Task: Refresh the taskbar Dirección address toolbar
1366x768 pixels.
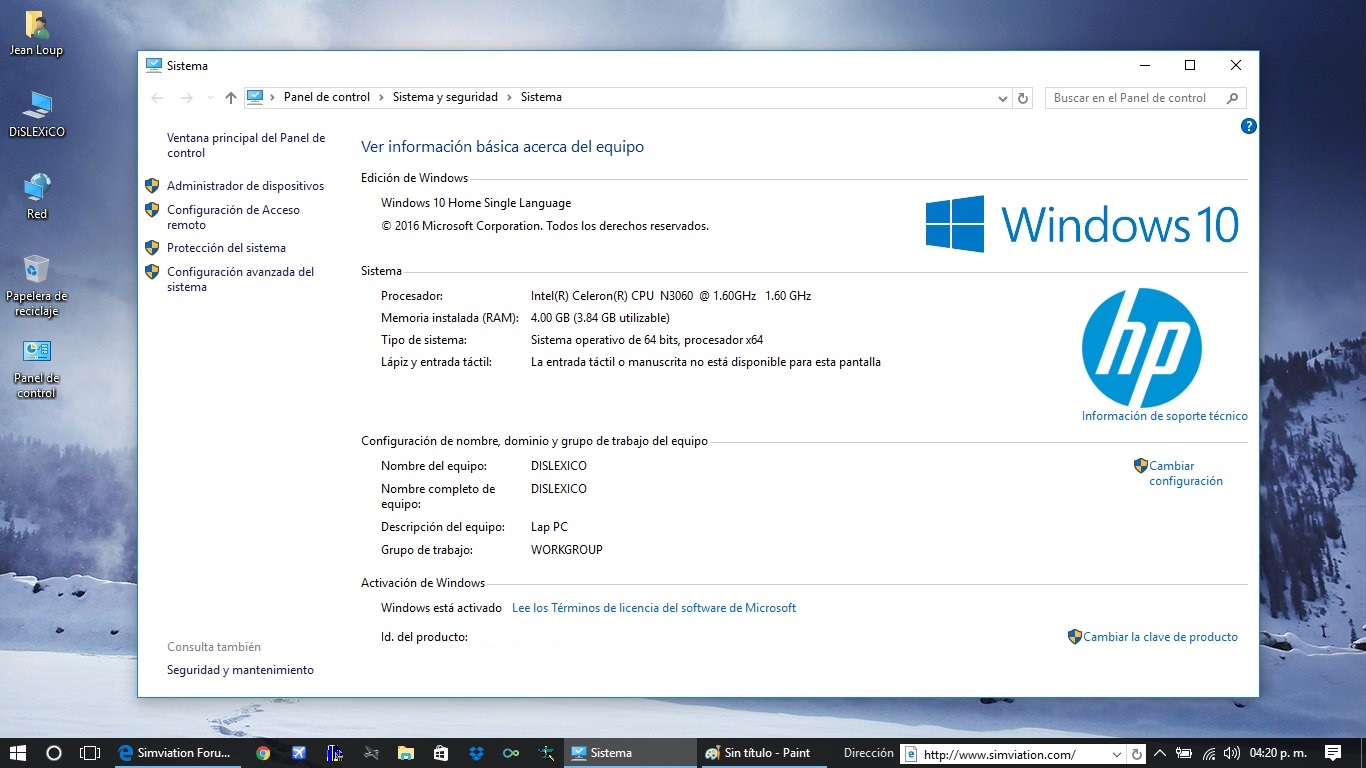Action: pyautogui.click(x=1136, y=754)
